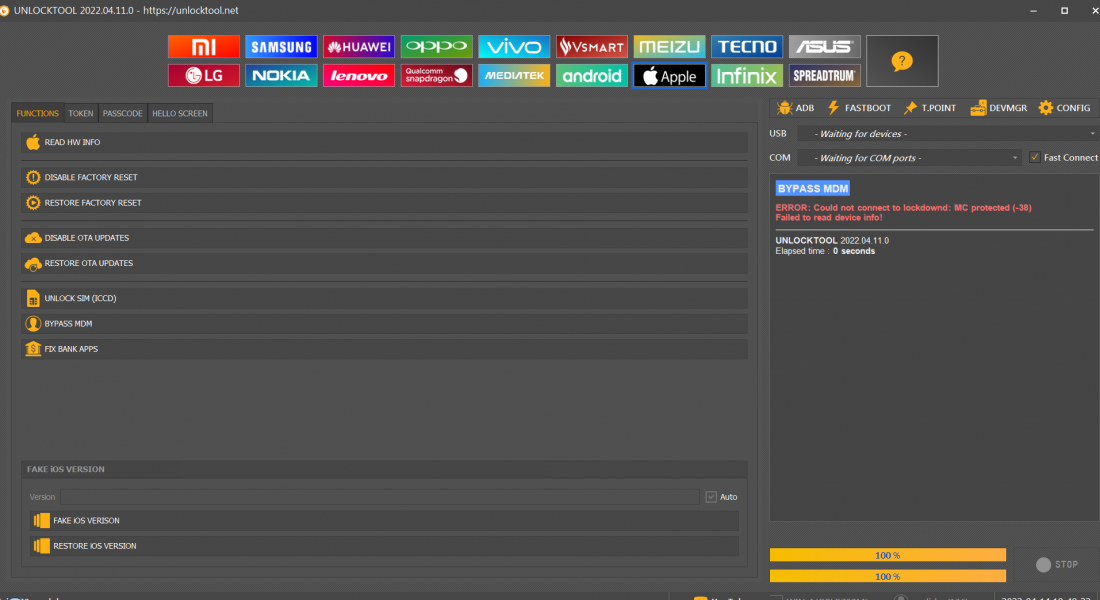Click the upper 100% progress bar
Screen dimensions: 1100x600
pos(887,555)
